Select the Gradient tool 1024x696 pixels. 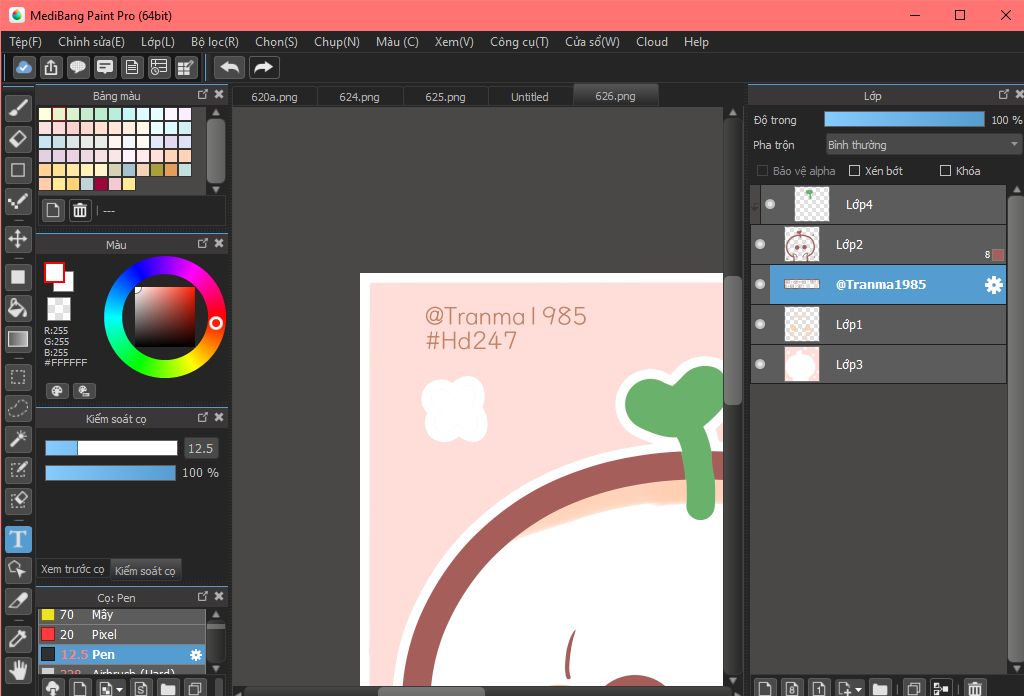click(x=18, y=339)
